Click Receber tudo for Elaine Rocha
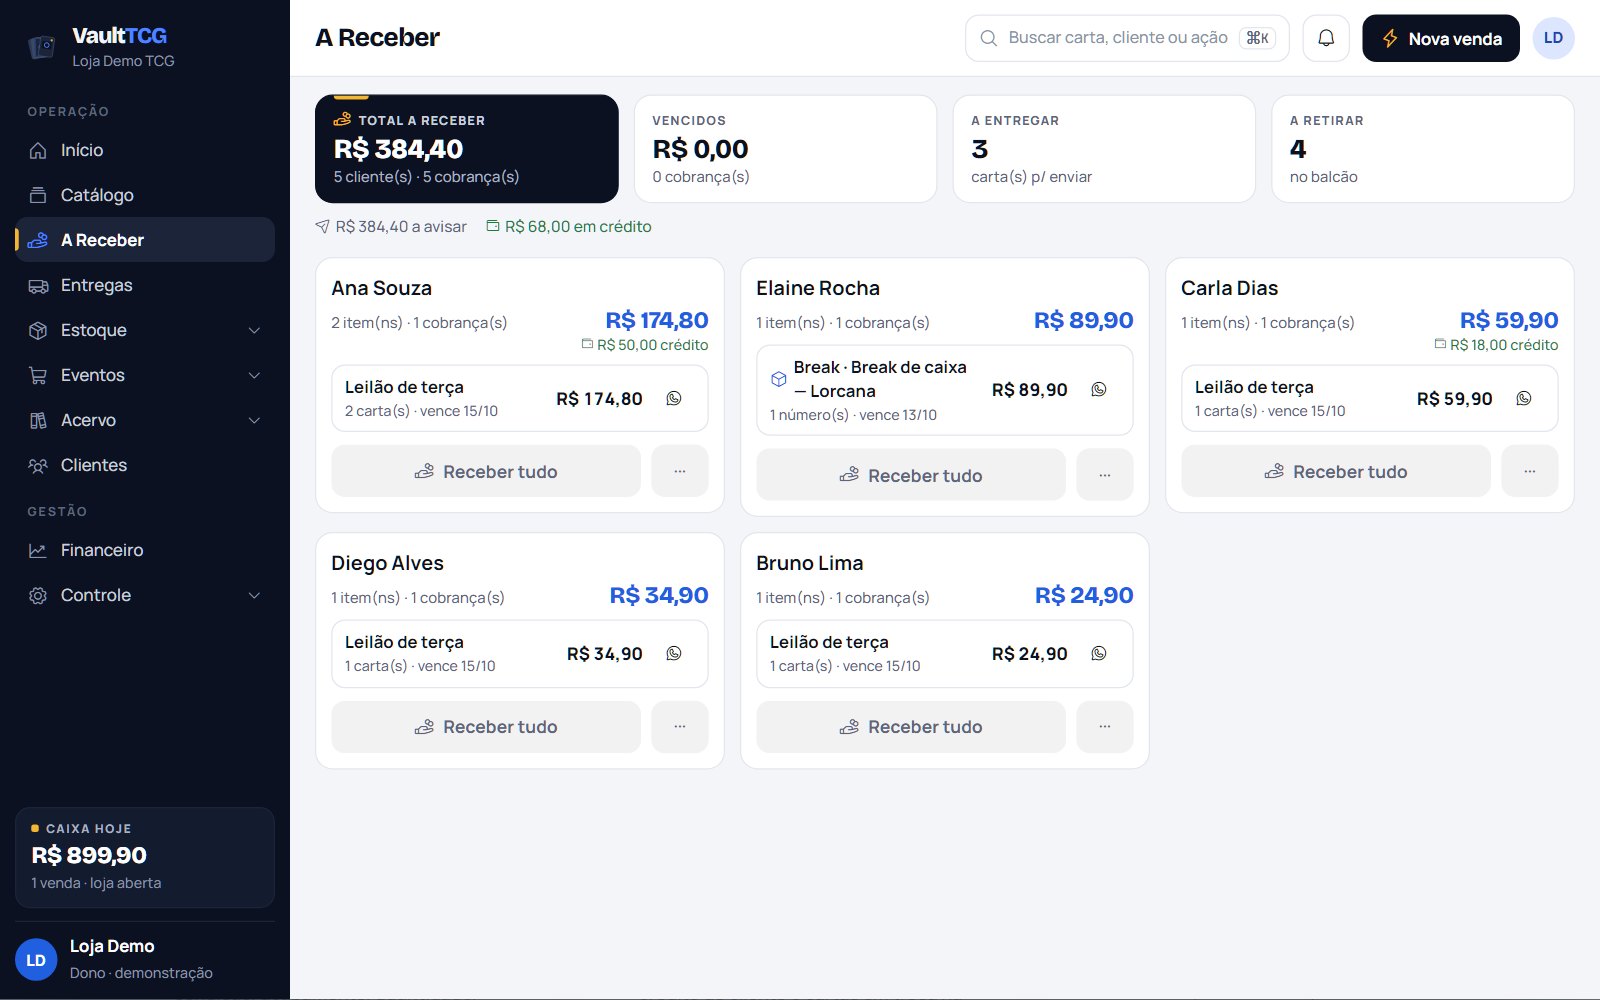Image resolution: width=1600 pixels, height=1000 pixels. click(x=911, y=475)
